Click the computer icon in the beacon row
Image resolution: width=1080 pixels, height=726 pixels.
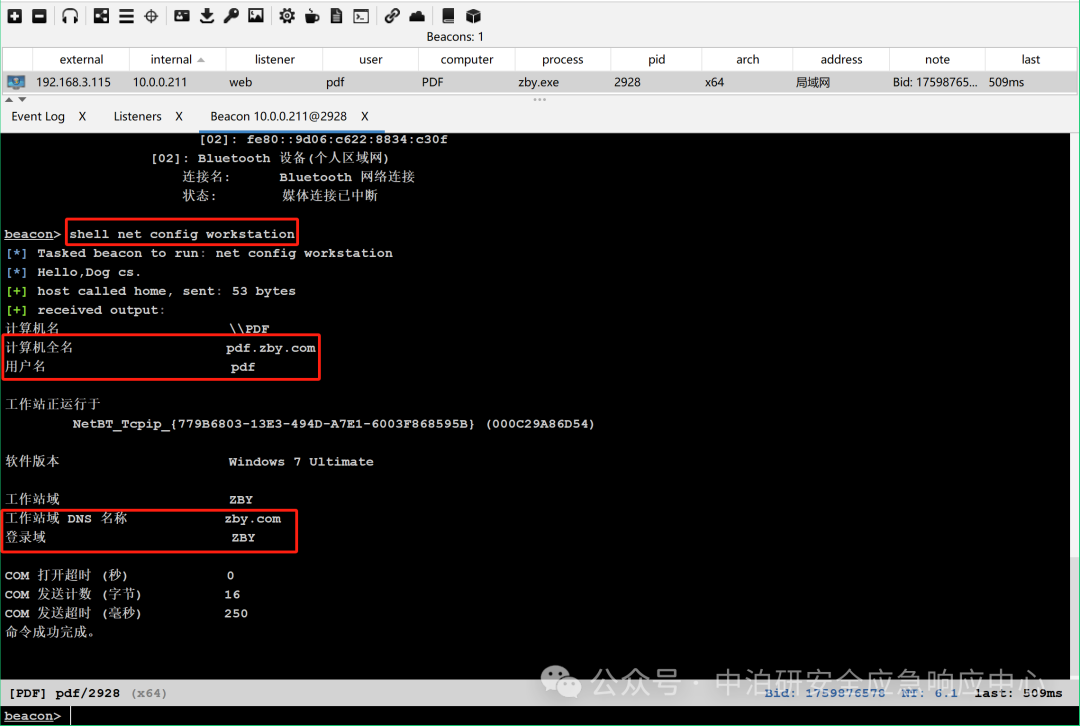16,82
